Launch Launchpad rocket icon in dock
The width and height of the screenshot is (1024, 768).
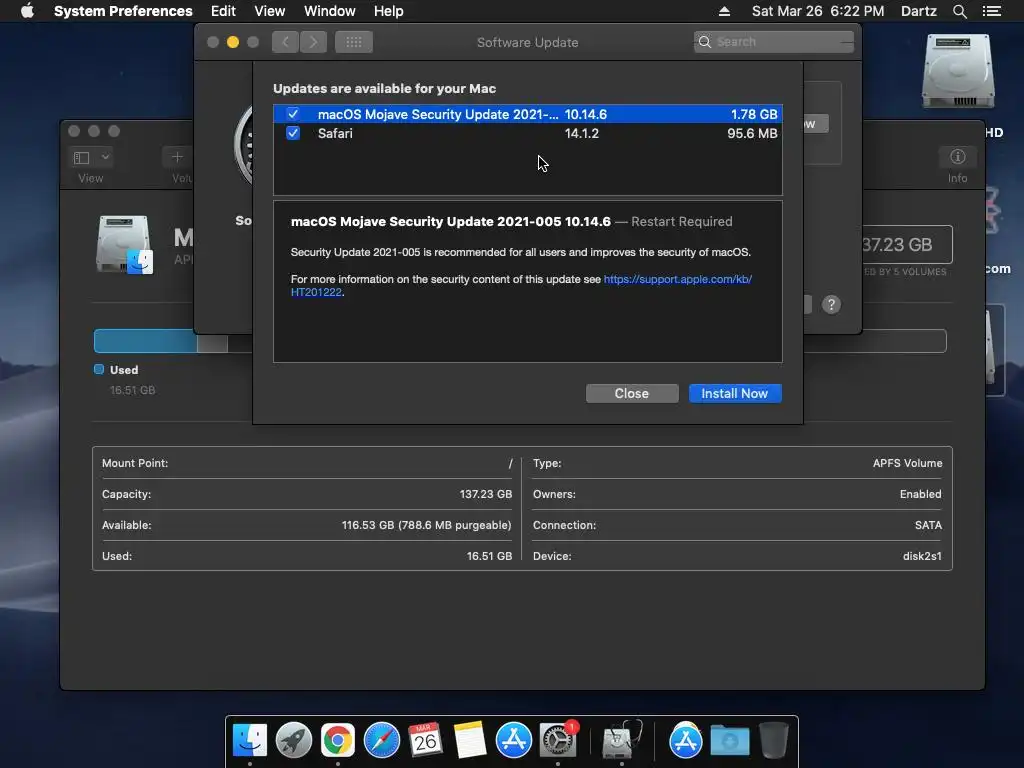pos(293,740)
